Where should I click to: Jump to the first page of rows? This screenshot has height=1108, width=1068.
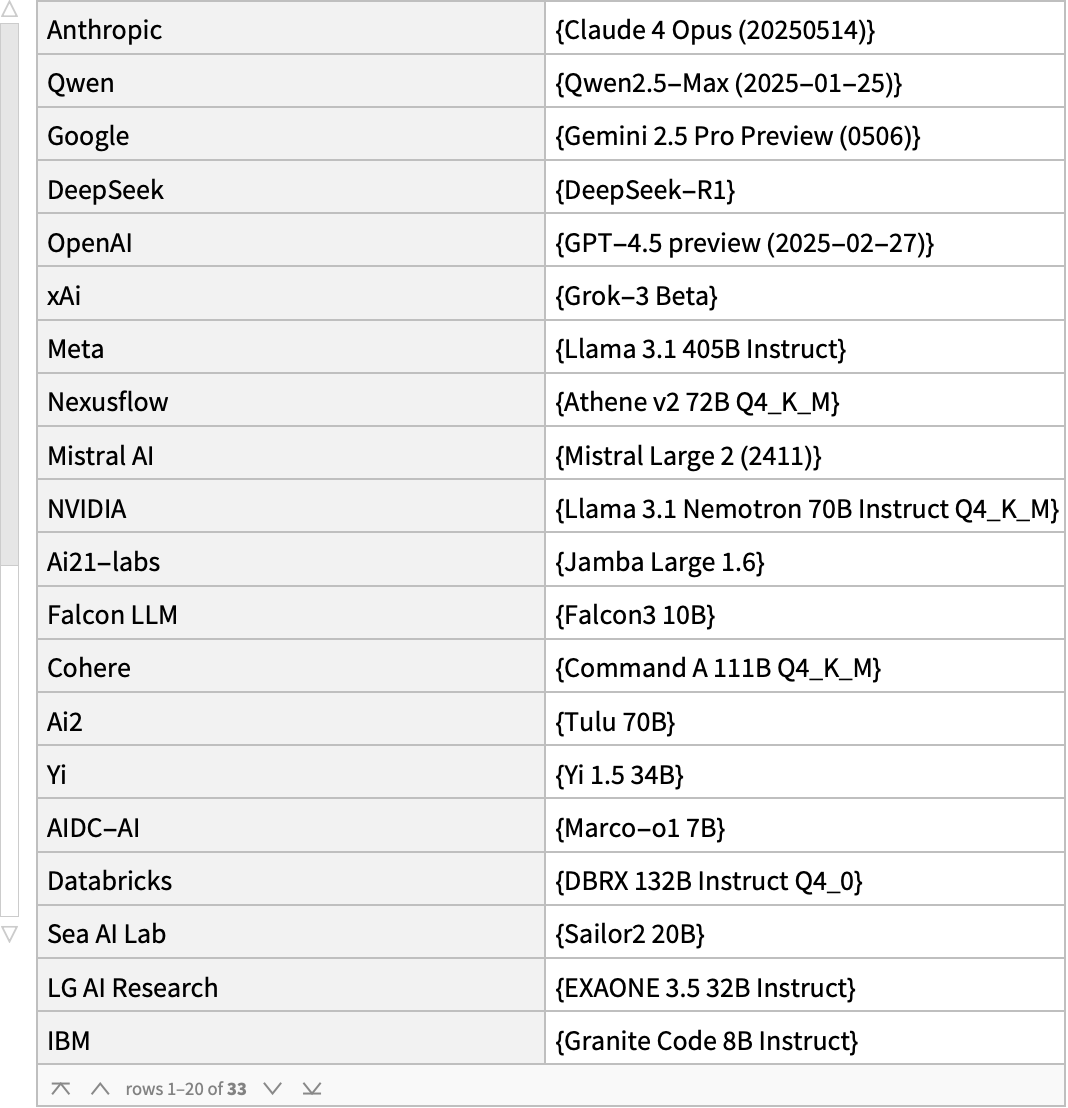(x=61, y=1088)
